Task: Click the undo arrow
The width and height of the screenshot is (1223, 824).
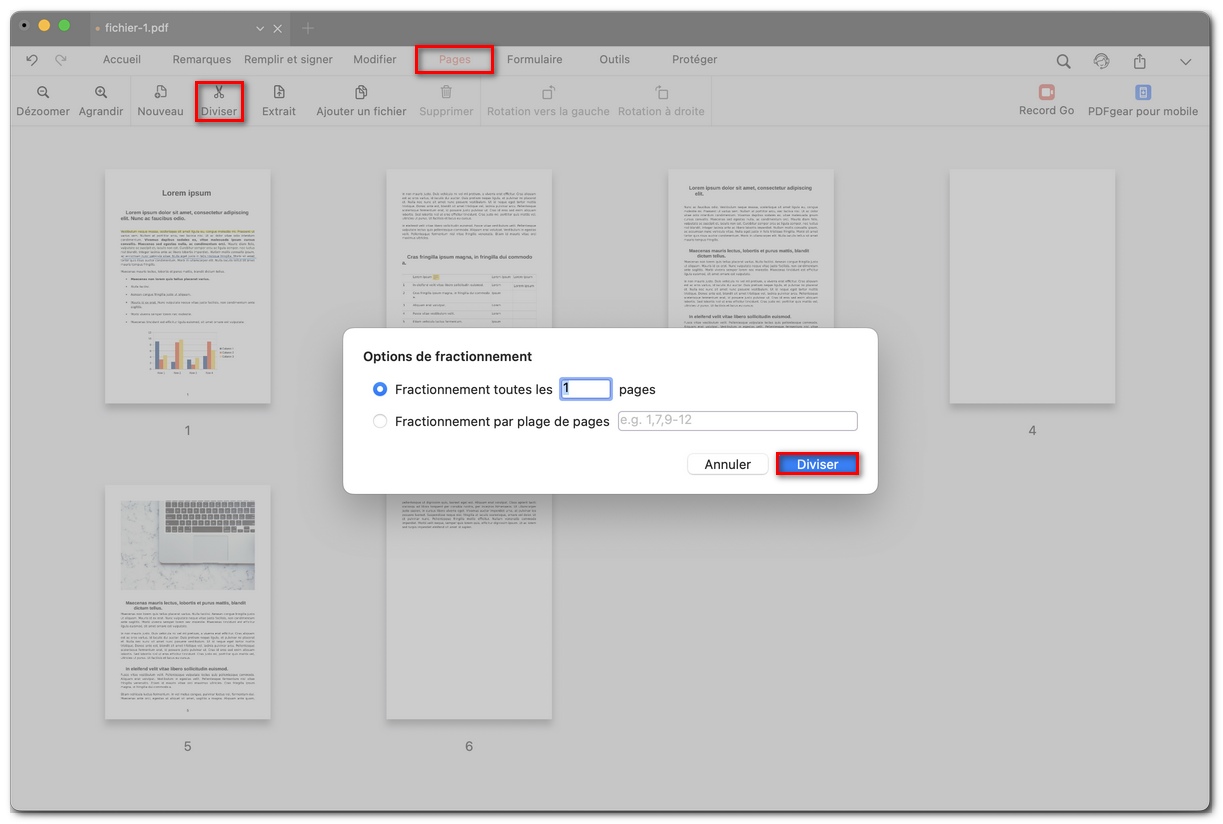Action: point(30,60)
